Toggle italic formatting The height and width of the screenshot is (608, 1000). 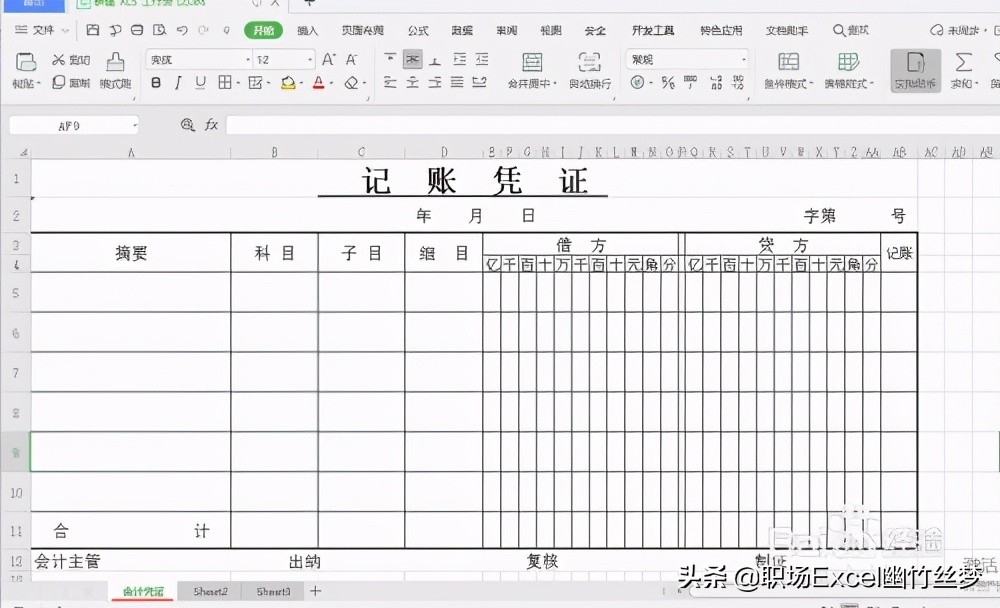(176, 84)
